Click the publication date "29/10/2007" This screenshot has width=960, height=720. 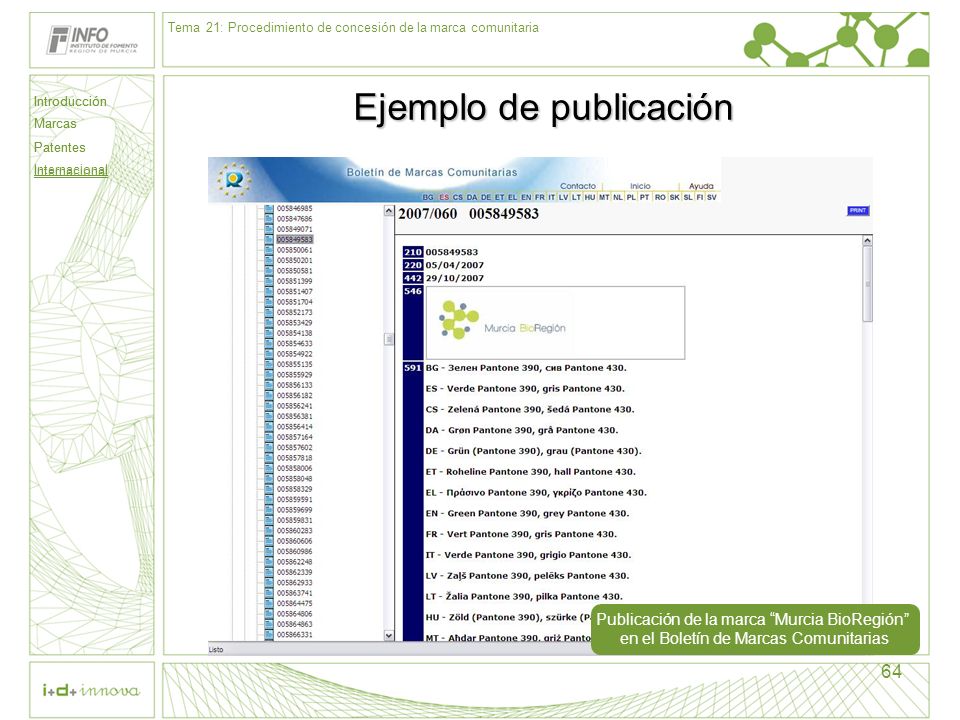click(454, 278)
